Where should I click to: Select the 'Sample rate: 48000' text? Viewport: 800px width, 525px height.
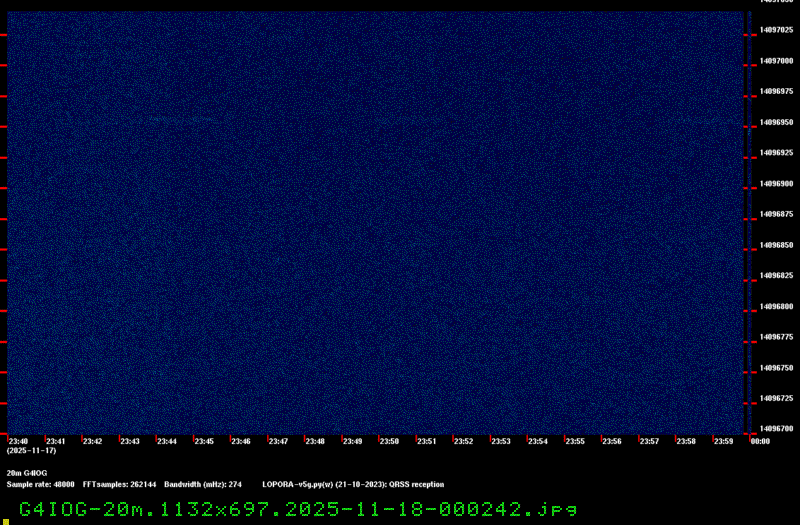click(x=40, y=485)
